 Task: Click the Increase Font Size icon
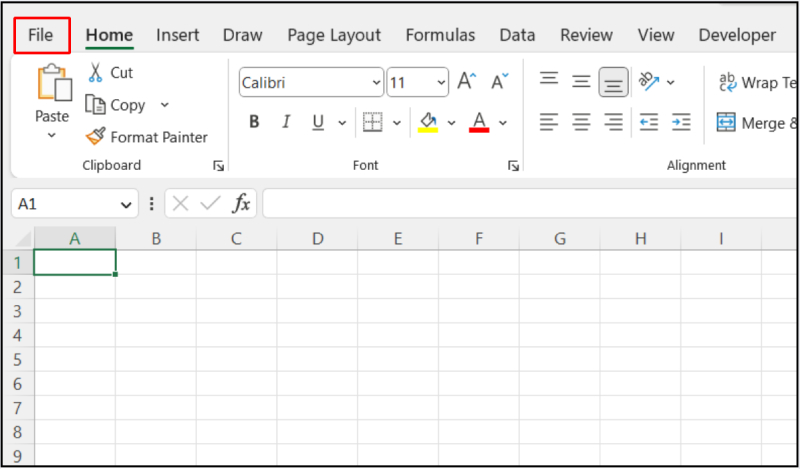tap(466, 82)
